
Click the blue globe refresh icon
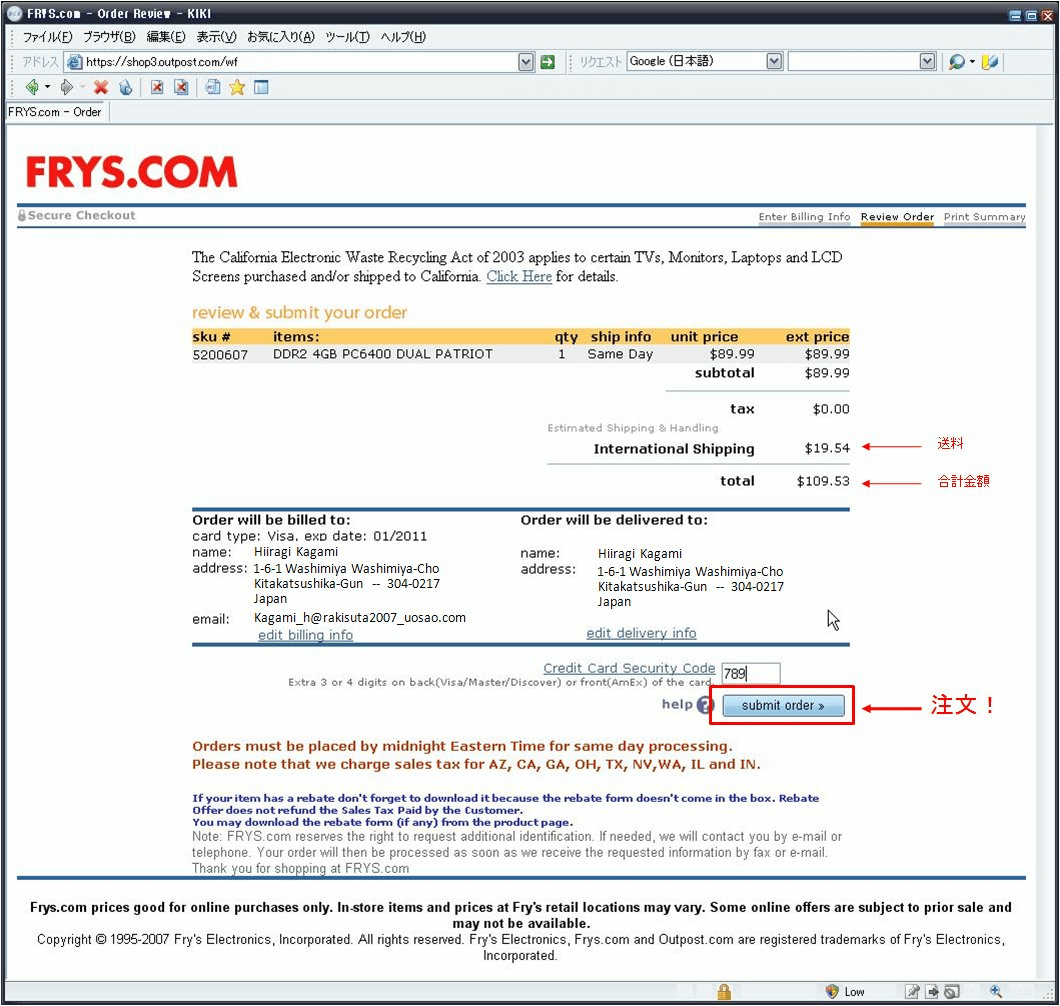pyautogui.click(x=126, y=87)
